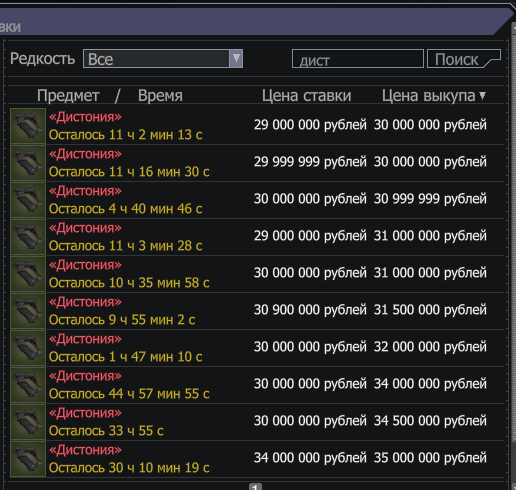Select item icon with 11 ч 16 мин 30 с remaining
This screenshot has width=516, height=490.
coord(28,163)
